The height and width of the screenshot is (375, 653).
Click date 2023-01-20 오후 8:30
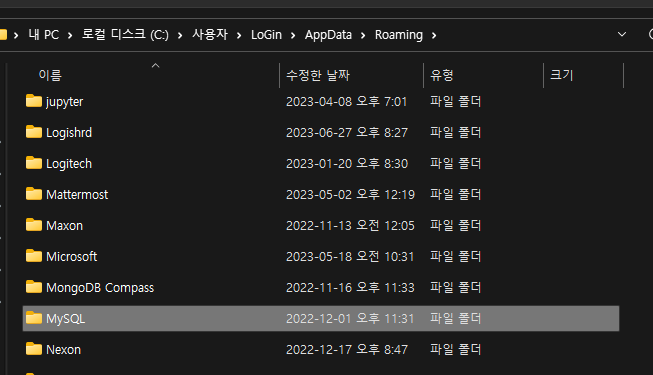(347, 163)
